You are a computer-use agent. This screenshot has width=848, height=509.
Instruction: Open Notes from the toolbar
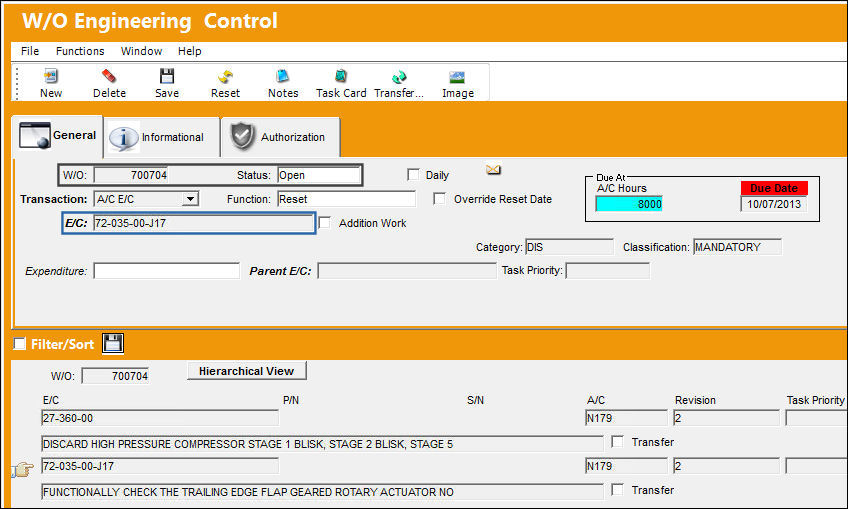283,76
